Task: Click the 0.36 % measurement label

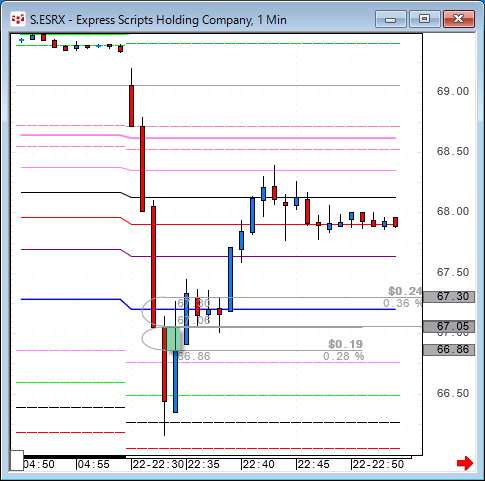Action: tap(402, 303)
